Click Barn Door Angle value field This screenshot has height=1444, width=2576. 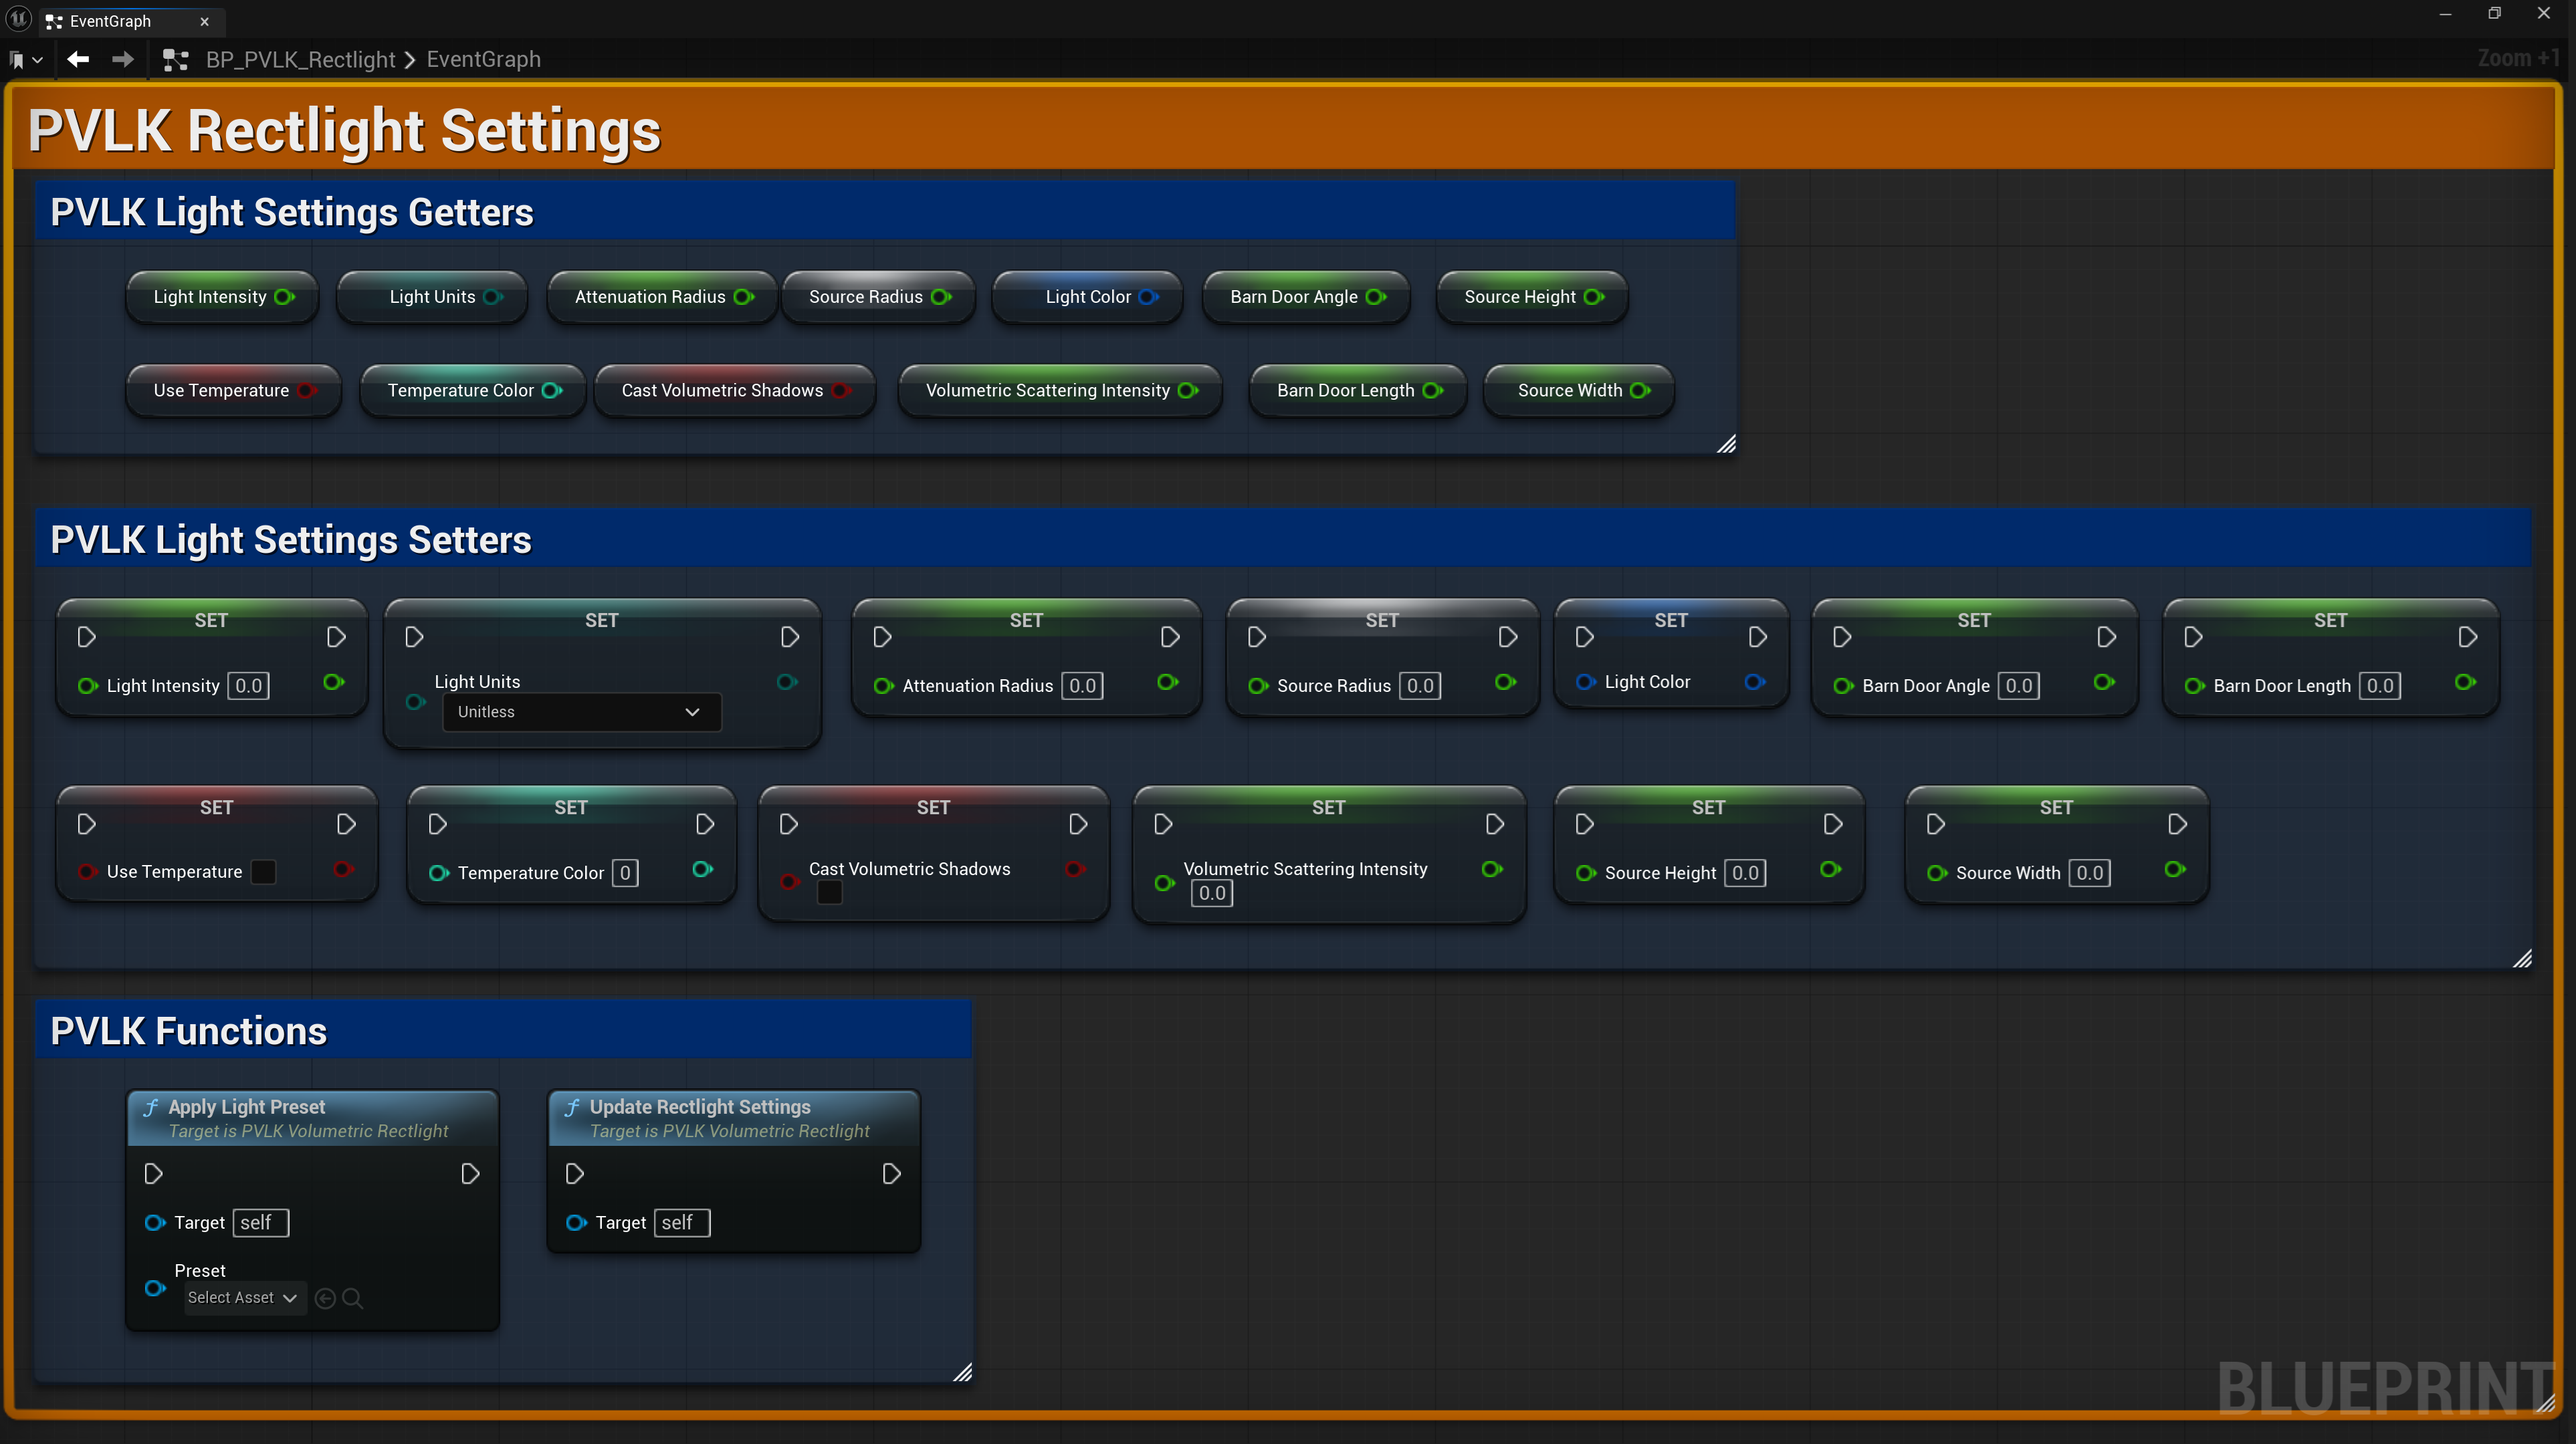tap(2019, 686)
